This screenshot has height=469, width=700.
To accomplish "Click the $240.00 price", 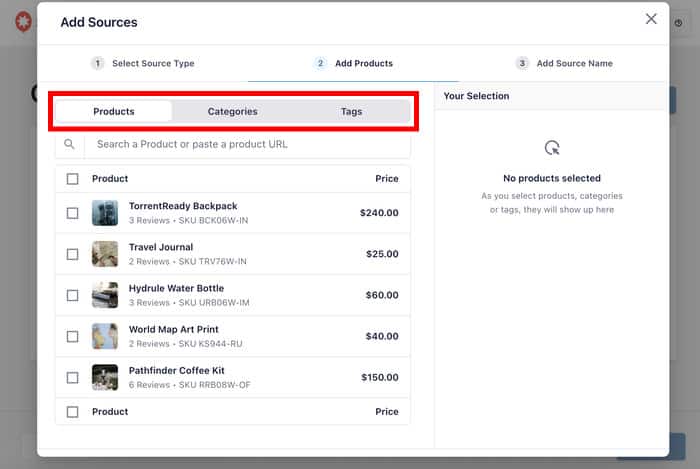I will 379,213.
